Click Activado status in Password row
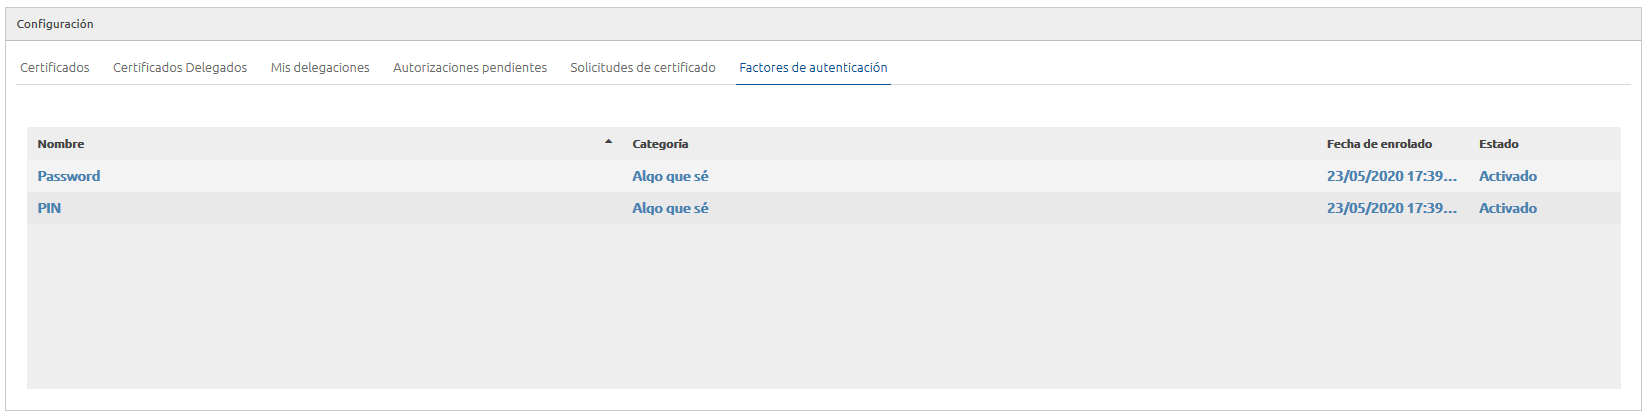 [x=1508, y=176]
